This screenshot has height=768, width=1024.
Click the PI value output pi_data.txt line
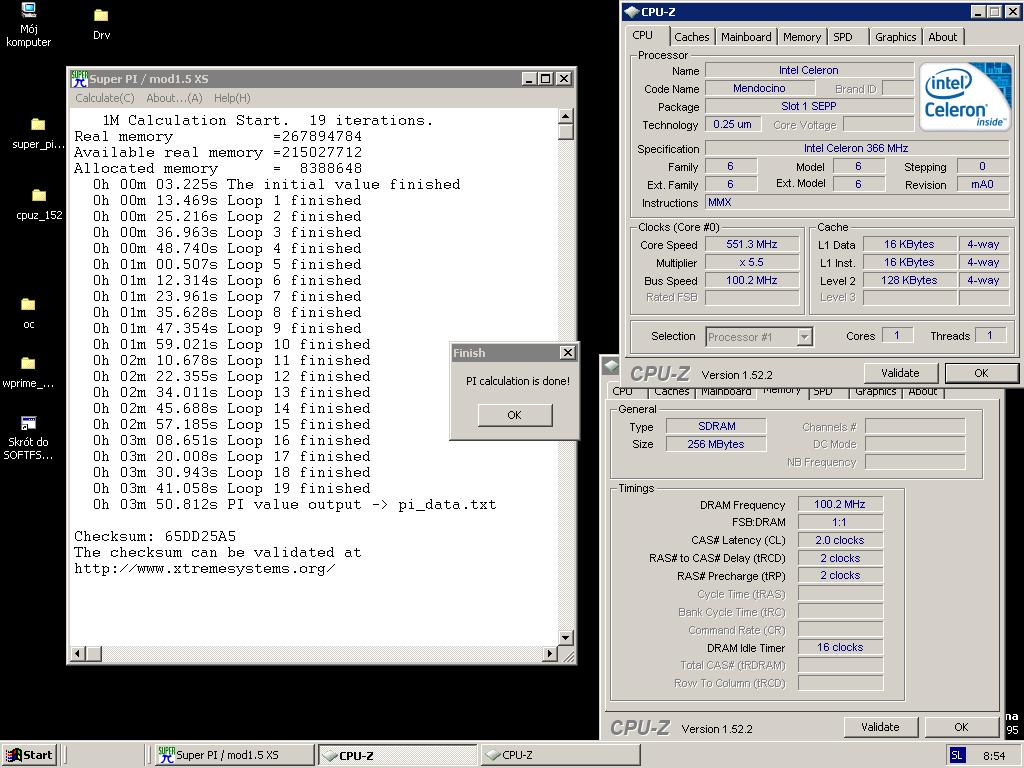click(295, 504)
